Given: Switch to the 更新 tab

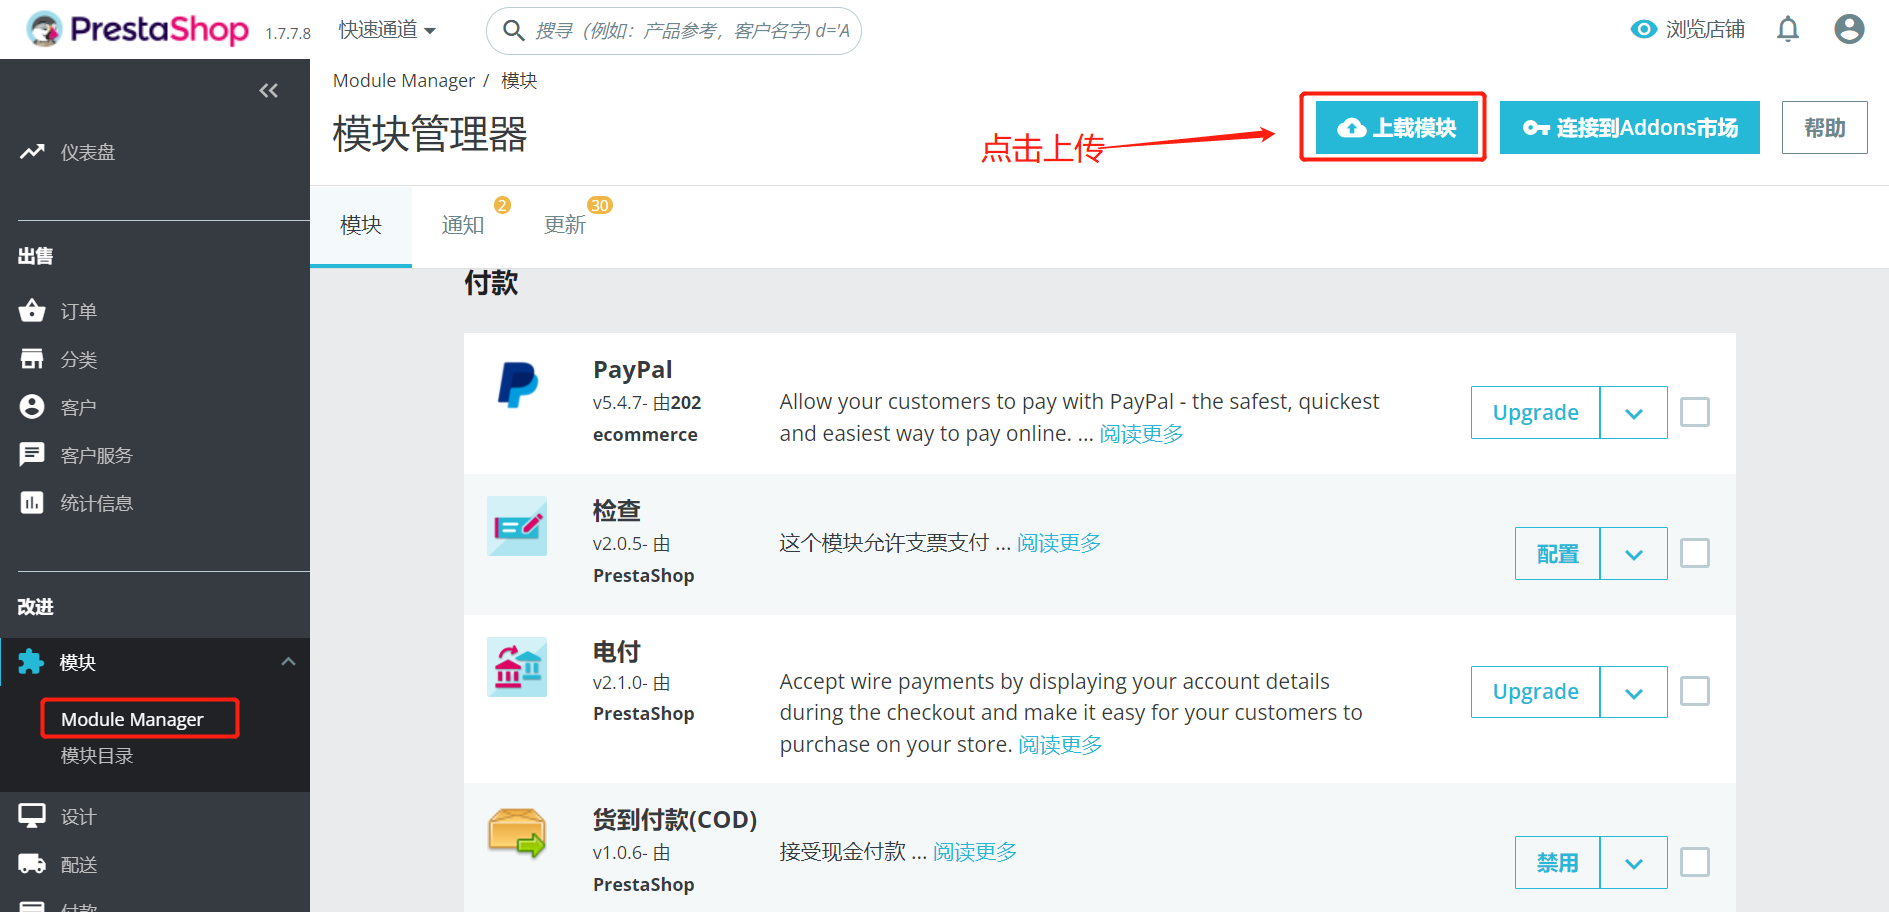Looking at the screenshot, I should (x=565, y=225).
